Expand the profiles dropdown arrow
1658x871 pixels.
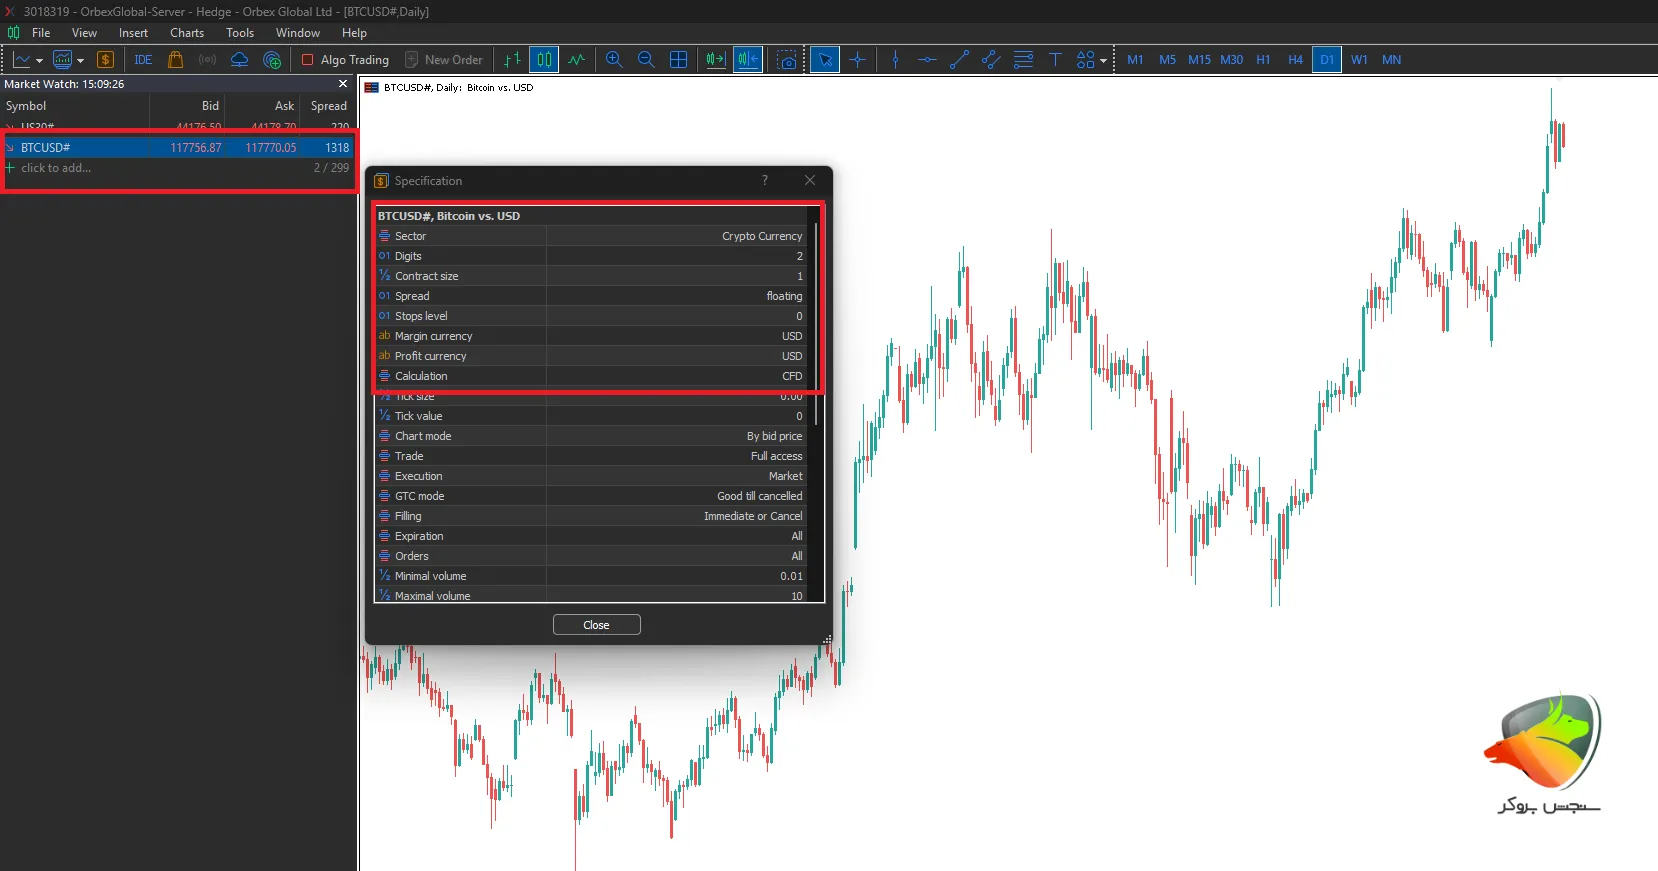click(x=81, y=61)
